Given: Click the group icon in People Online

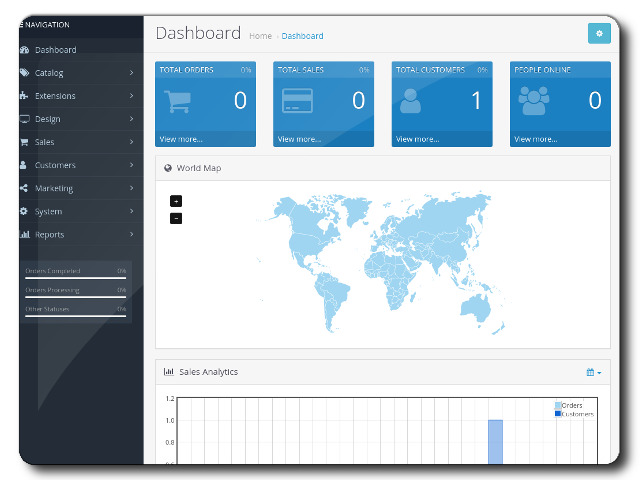Looking at the screenshot, I should point(534,101).
